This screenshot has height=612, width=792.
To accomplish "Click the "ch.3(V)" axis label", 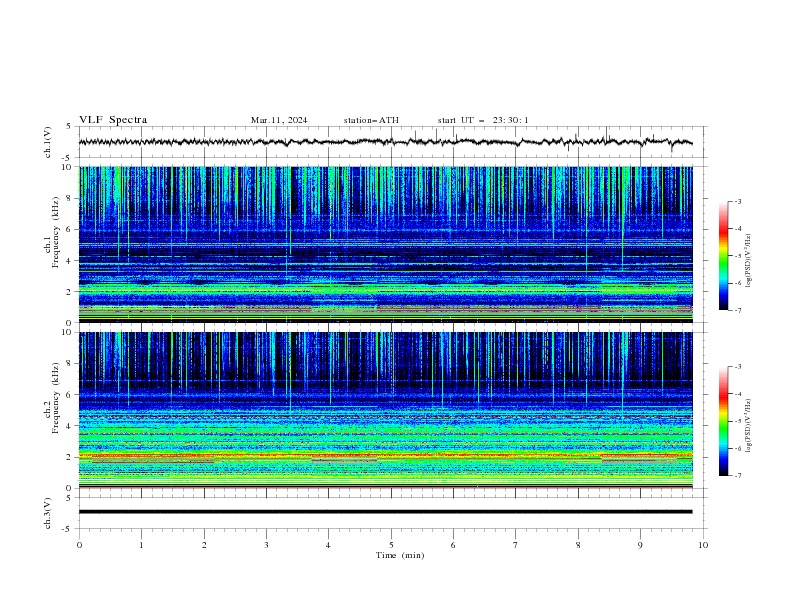I will [48, 513].
